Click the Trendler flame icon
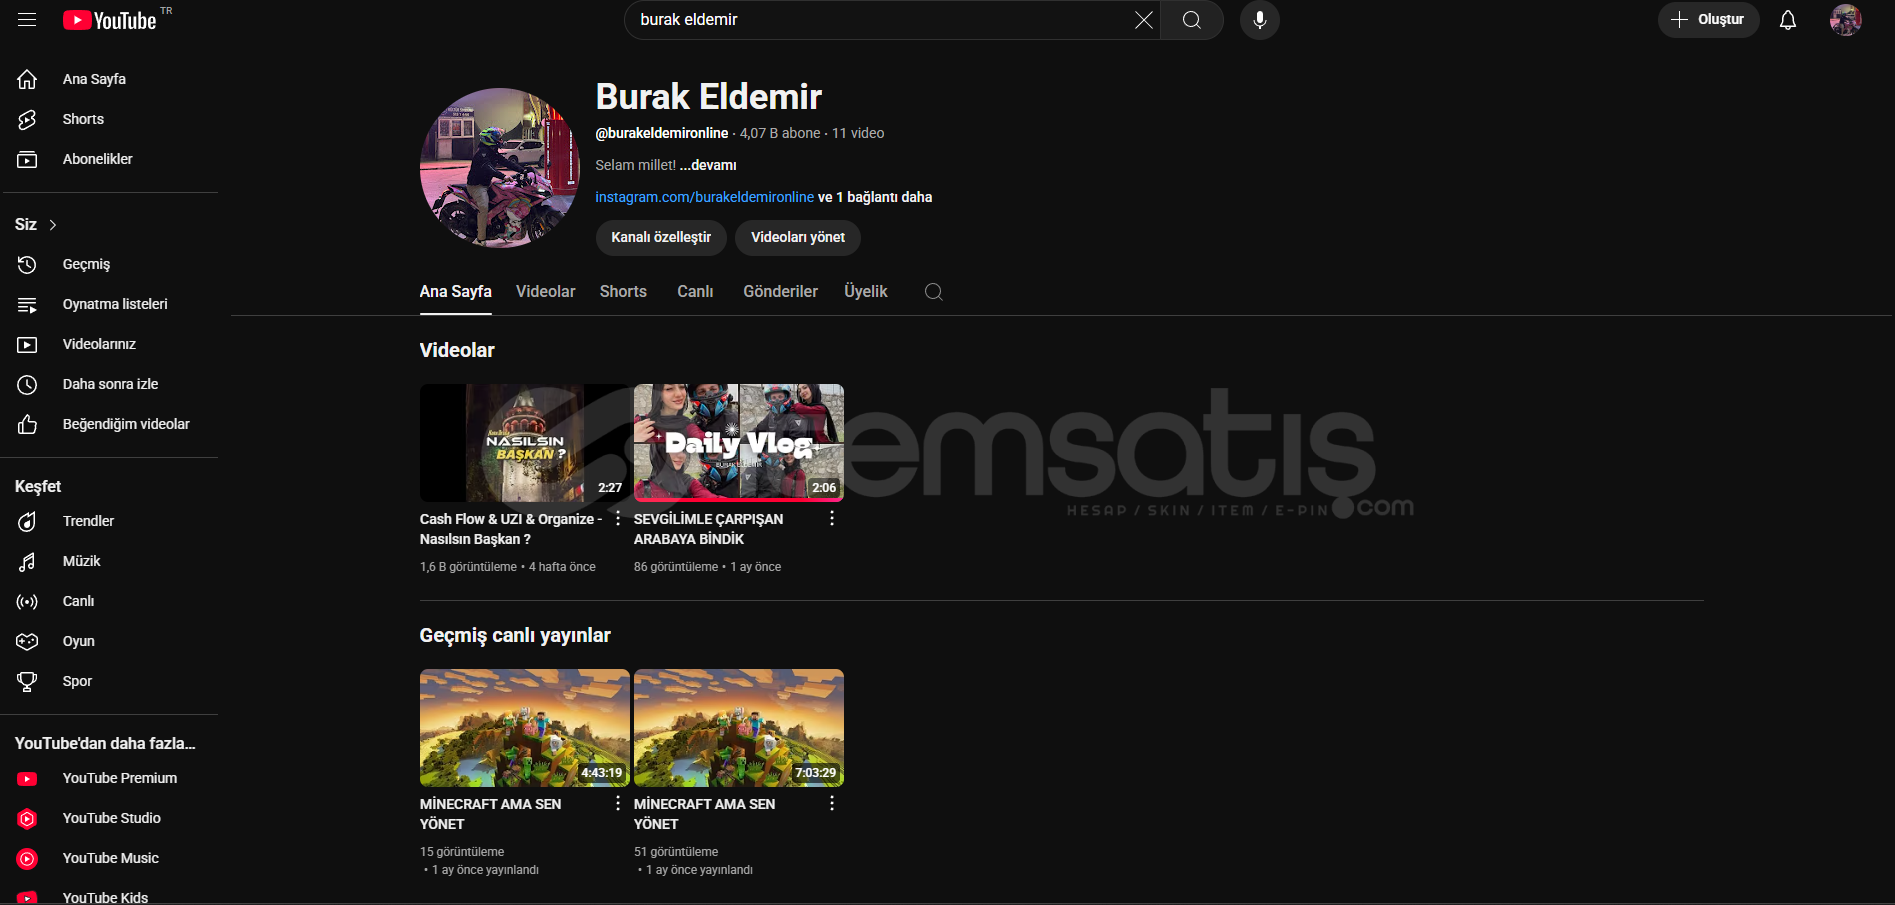Image resolution: width=1895 pixels, height=905 pixels. tap(27, 521)
